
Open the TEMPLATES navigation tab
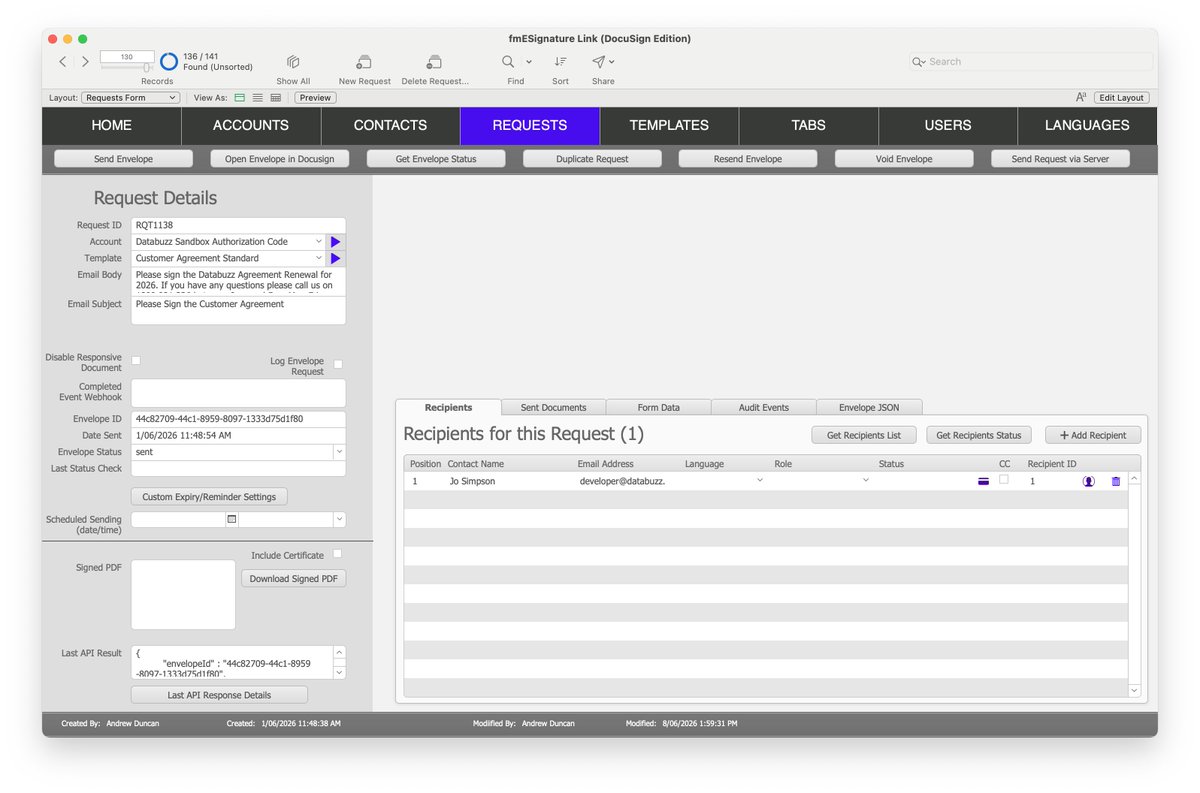[669, 125]
